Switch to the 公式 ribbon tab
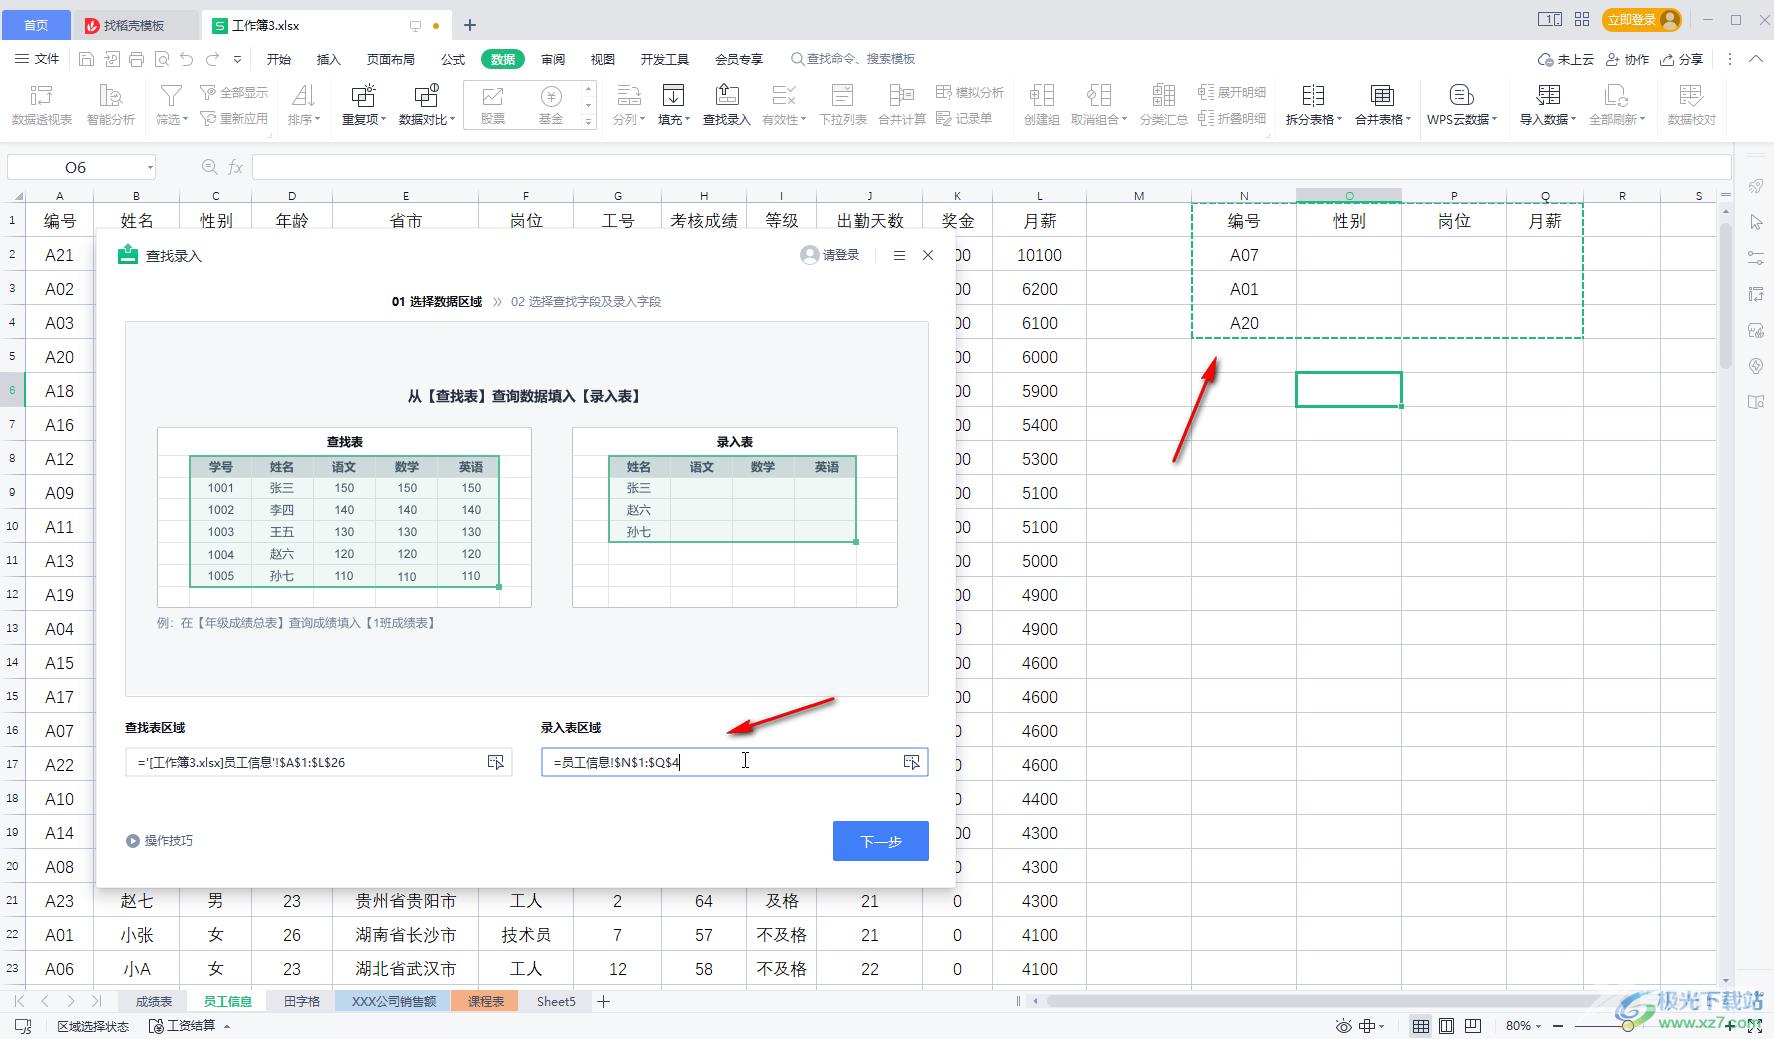 [x=453, y=59]
